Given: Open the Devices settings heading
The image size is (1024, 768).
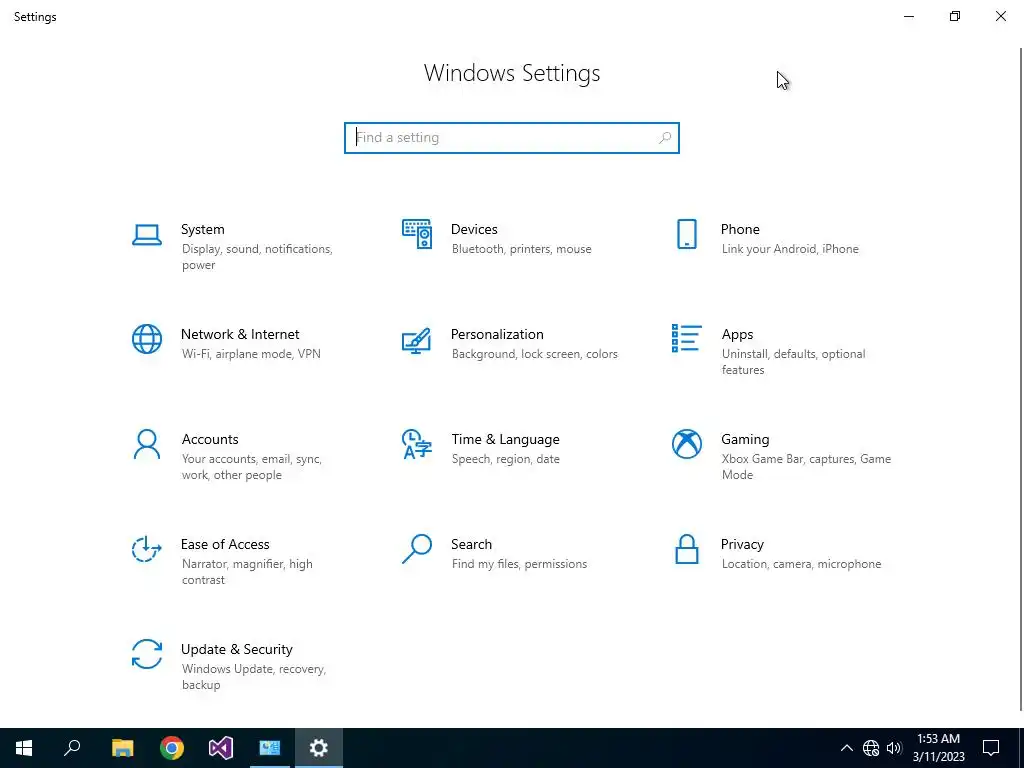Looking at the screenshot, I should [x=474, y=229].
